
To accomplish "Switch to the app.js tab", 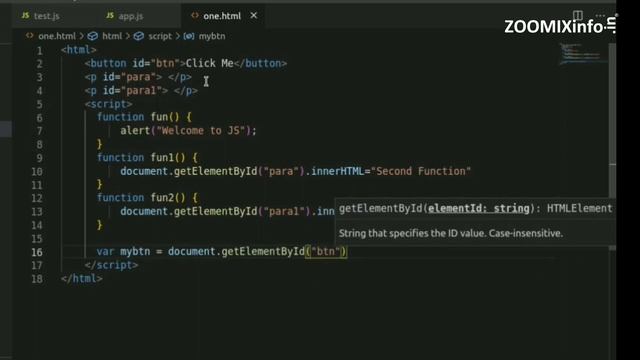I will [131, 16].
